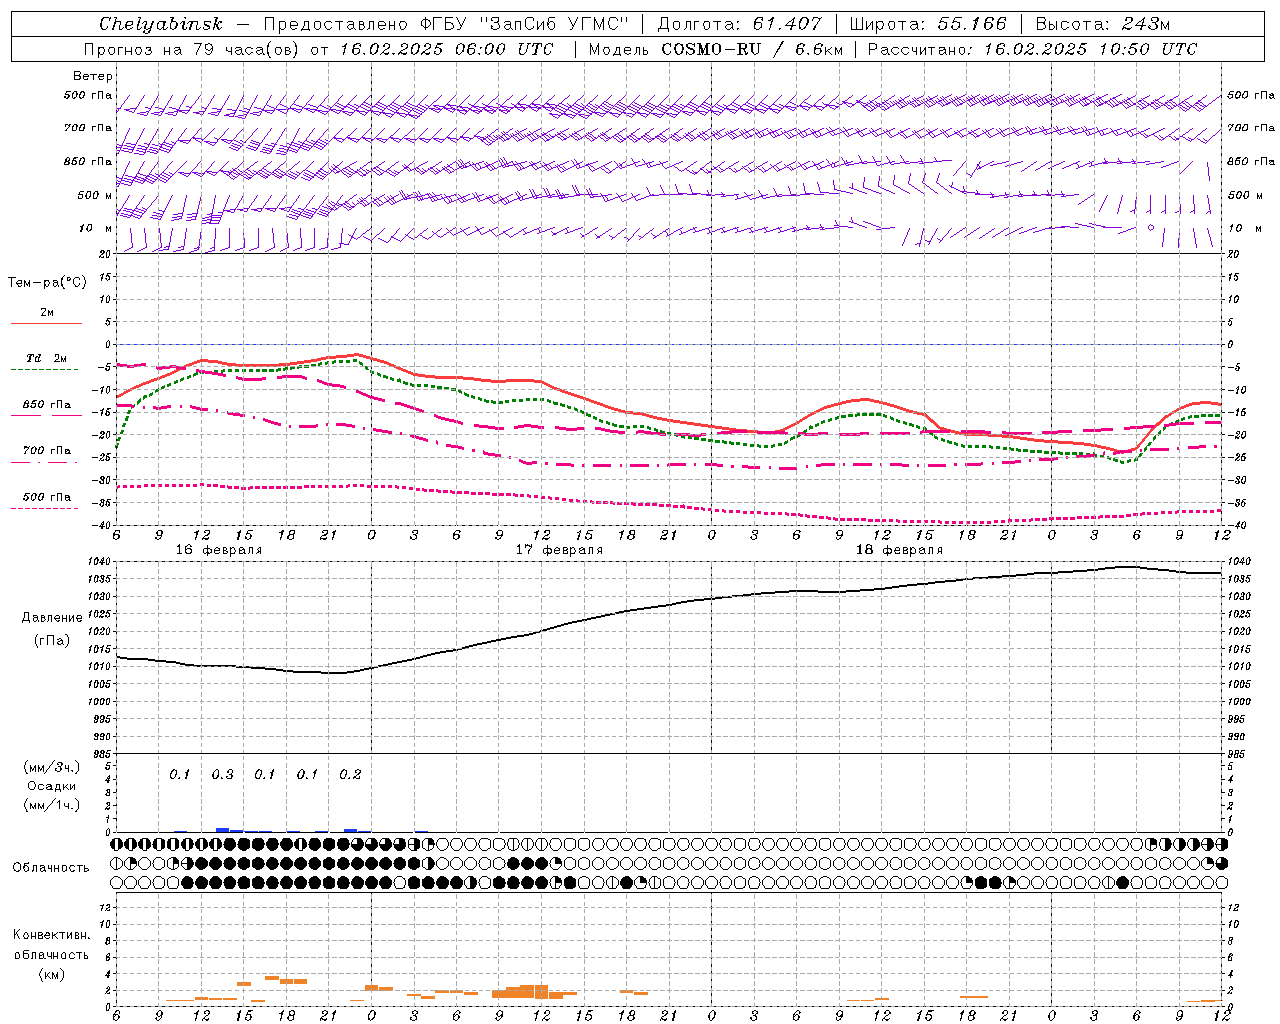Screen dimensions: 1280x1024
Task: Click the red 2м temperature legend line
Action: pos(46,323)
